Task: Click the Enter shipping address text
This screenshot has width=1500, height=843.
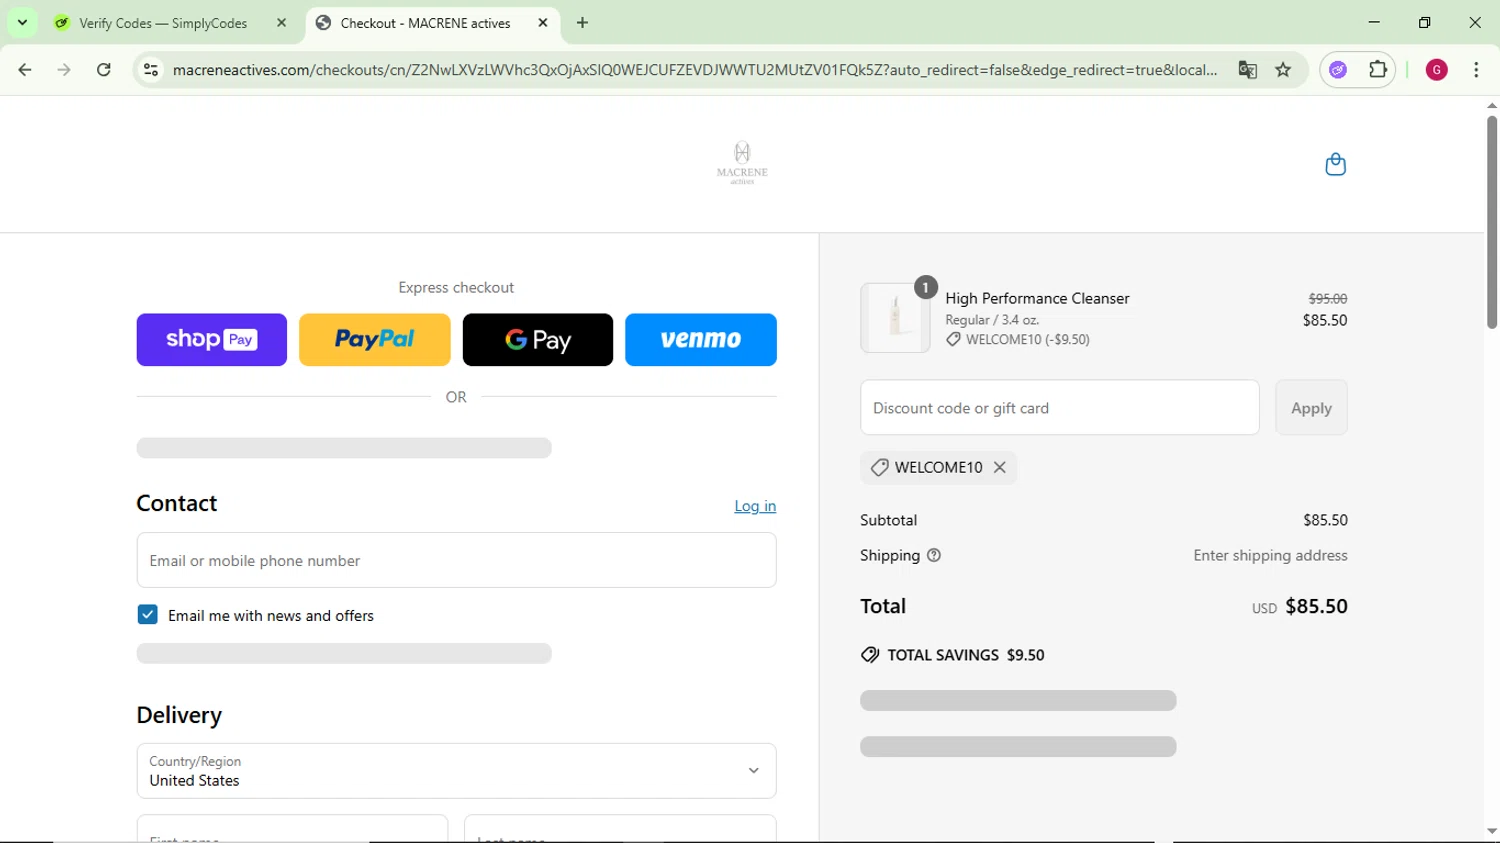Action: click(1270, 555)
